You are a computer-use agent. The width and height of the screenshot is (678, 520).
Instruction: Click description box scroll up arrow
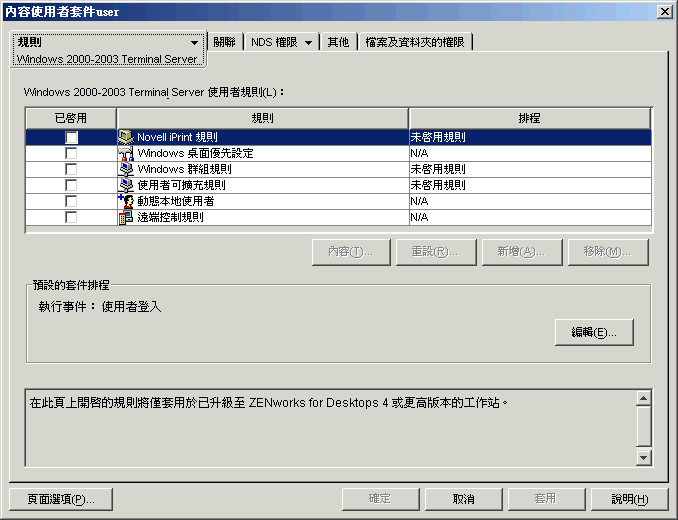point(643,398)
